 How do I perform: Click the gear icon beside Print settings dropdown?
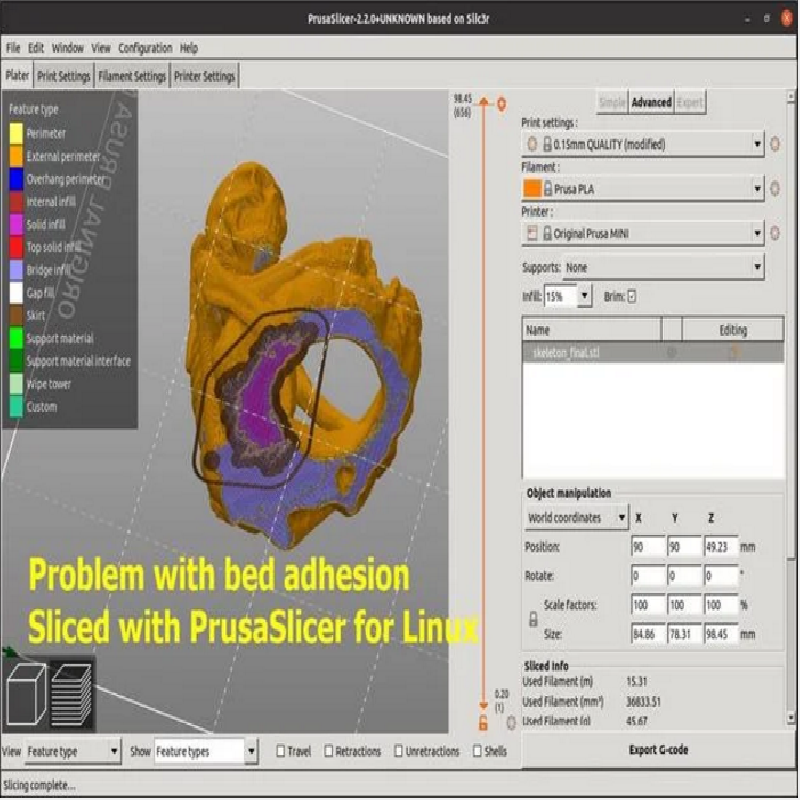point(775,144)
